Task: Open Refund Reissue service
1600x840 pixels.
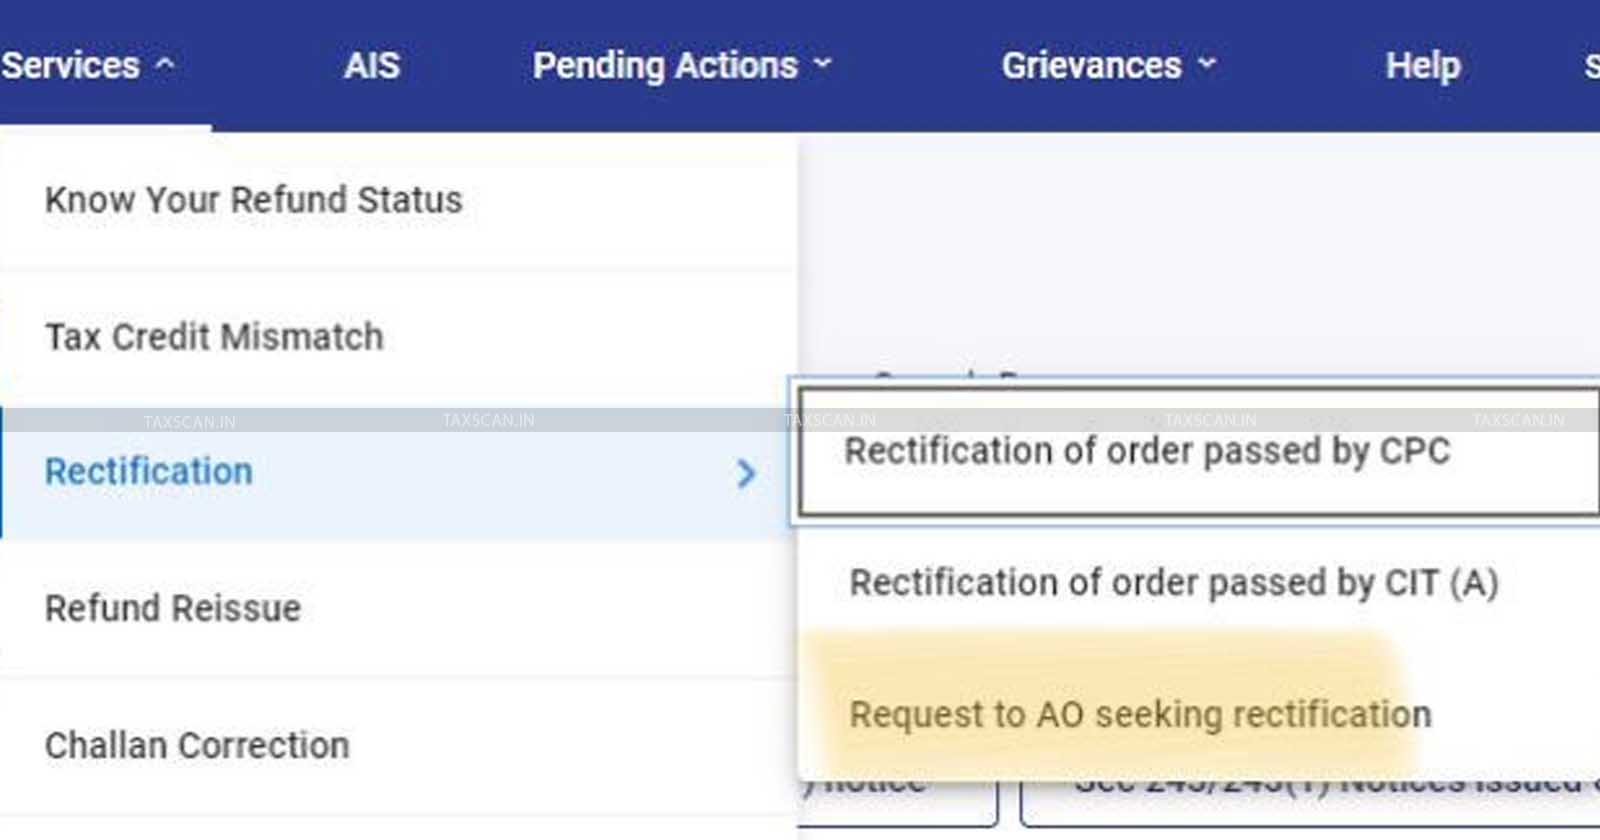Action: [x=173, y=608]
